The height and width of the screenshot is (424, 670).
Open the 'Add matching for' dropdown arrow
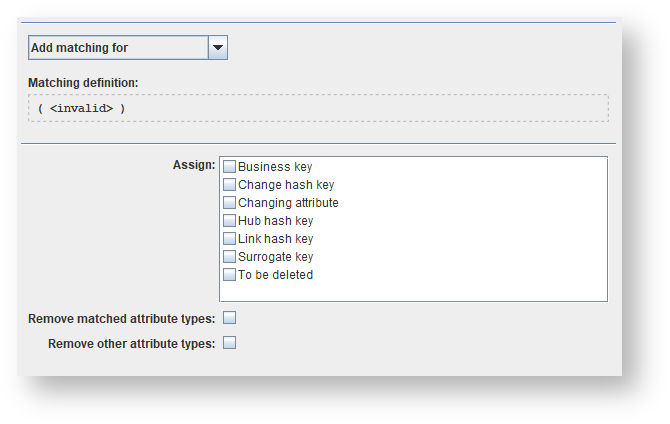click(218, 48)
